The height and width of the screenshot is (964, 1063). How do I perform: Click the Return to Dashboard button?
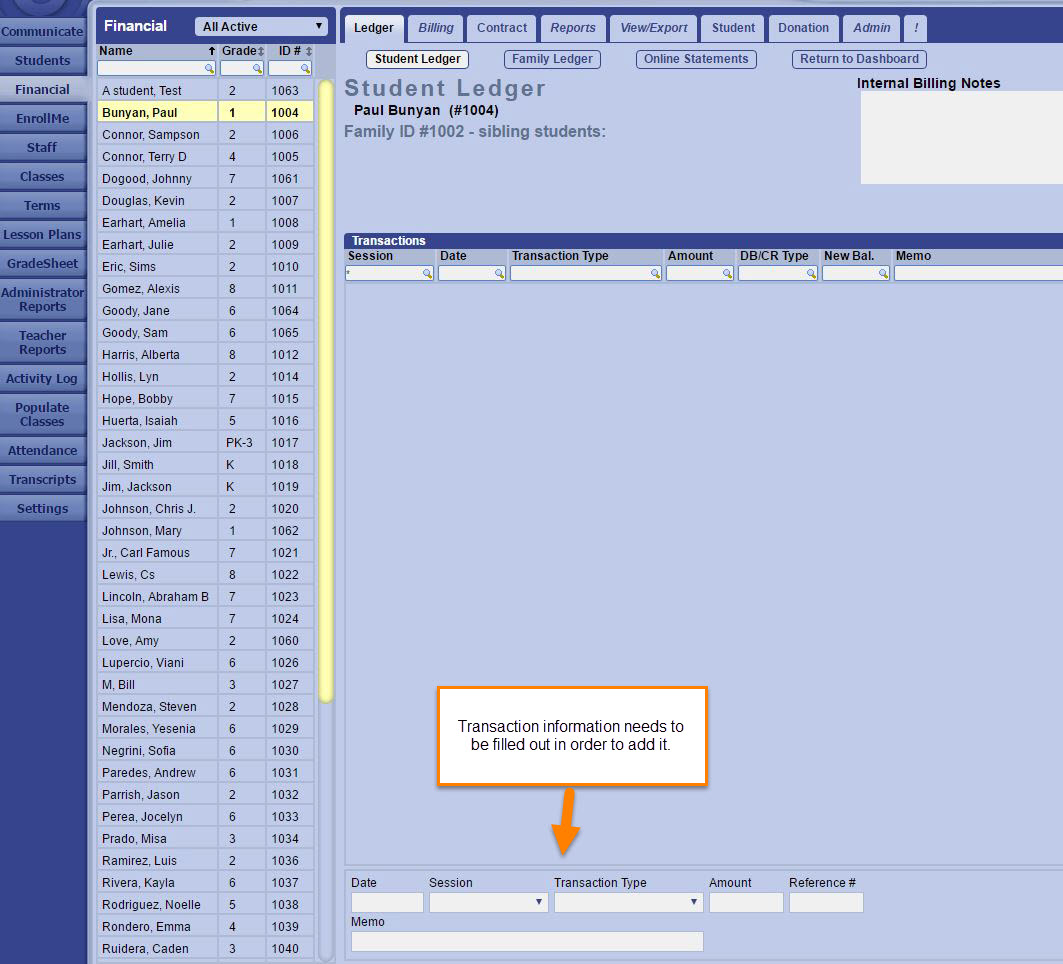(859, 59)
